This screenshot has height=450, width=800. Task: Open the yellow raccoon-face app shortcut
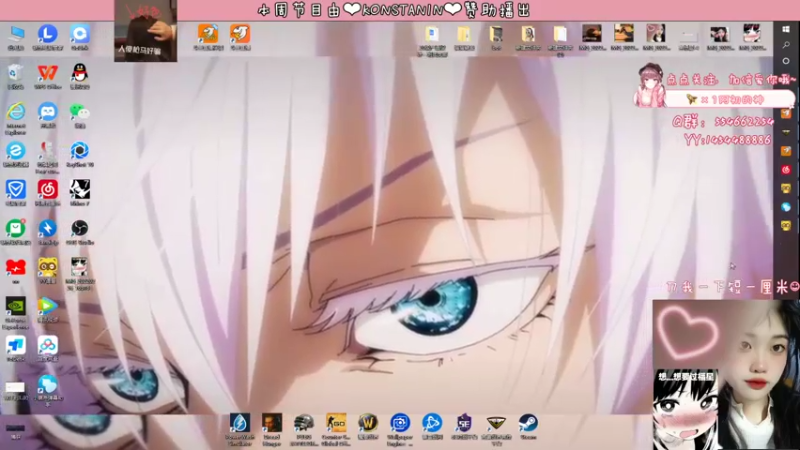(x=47, y=267)
